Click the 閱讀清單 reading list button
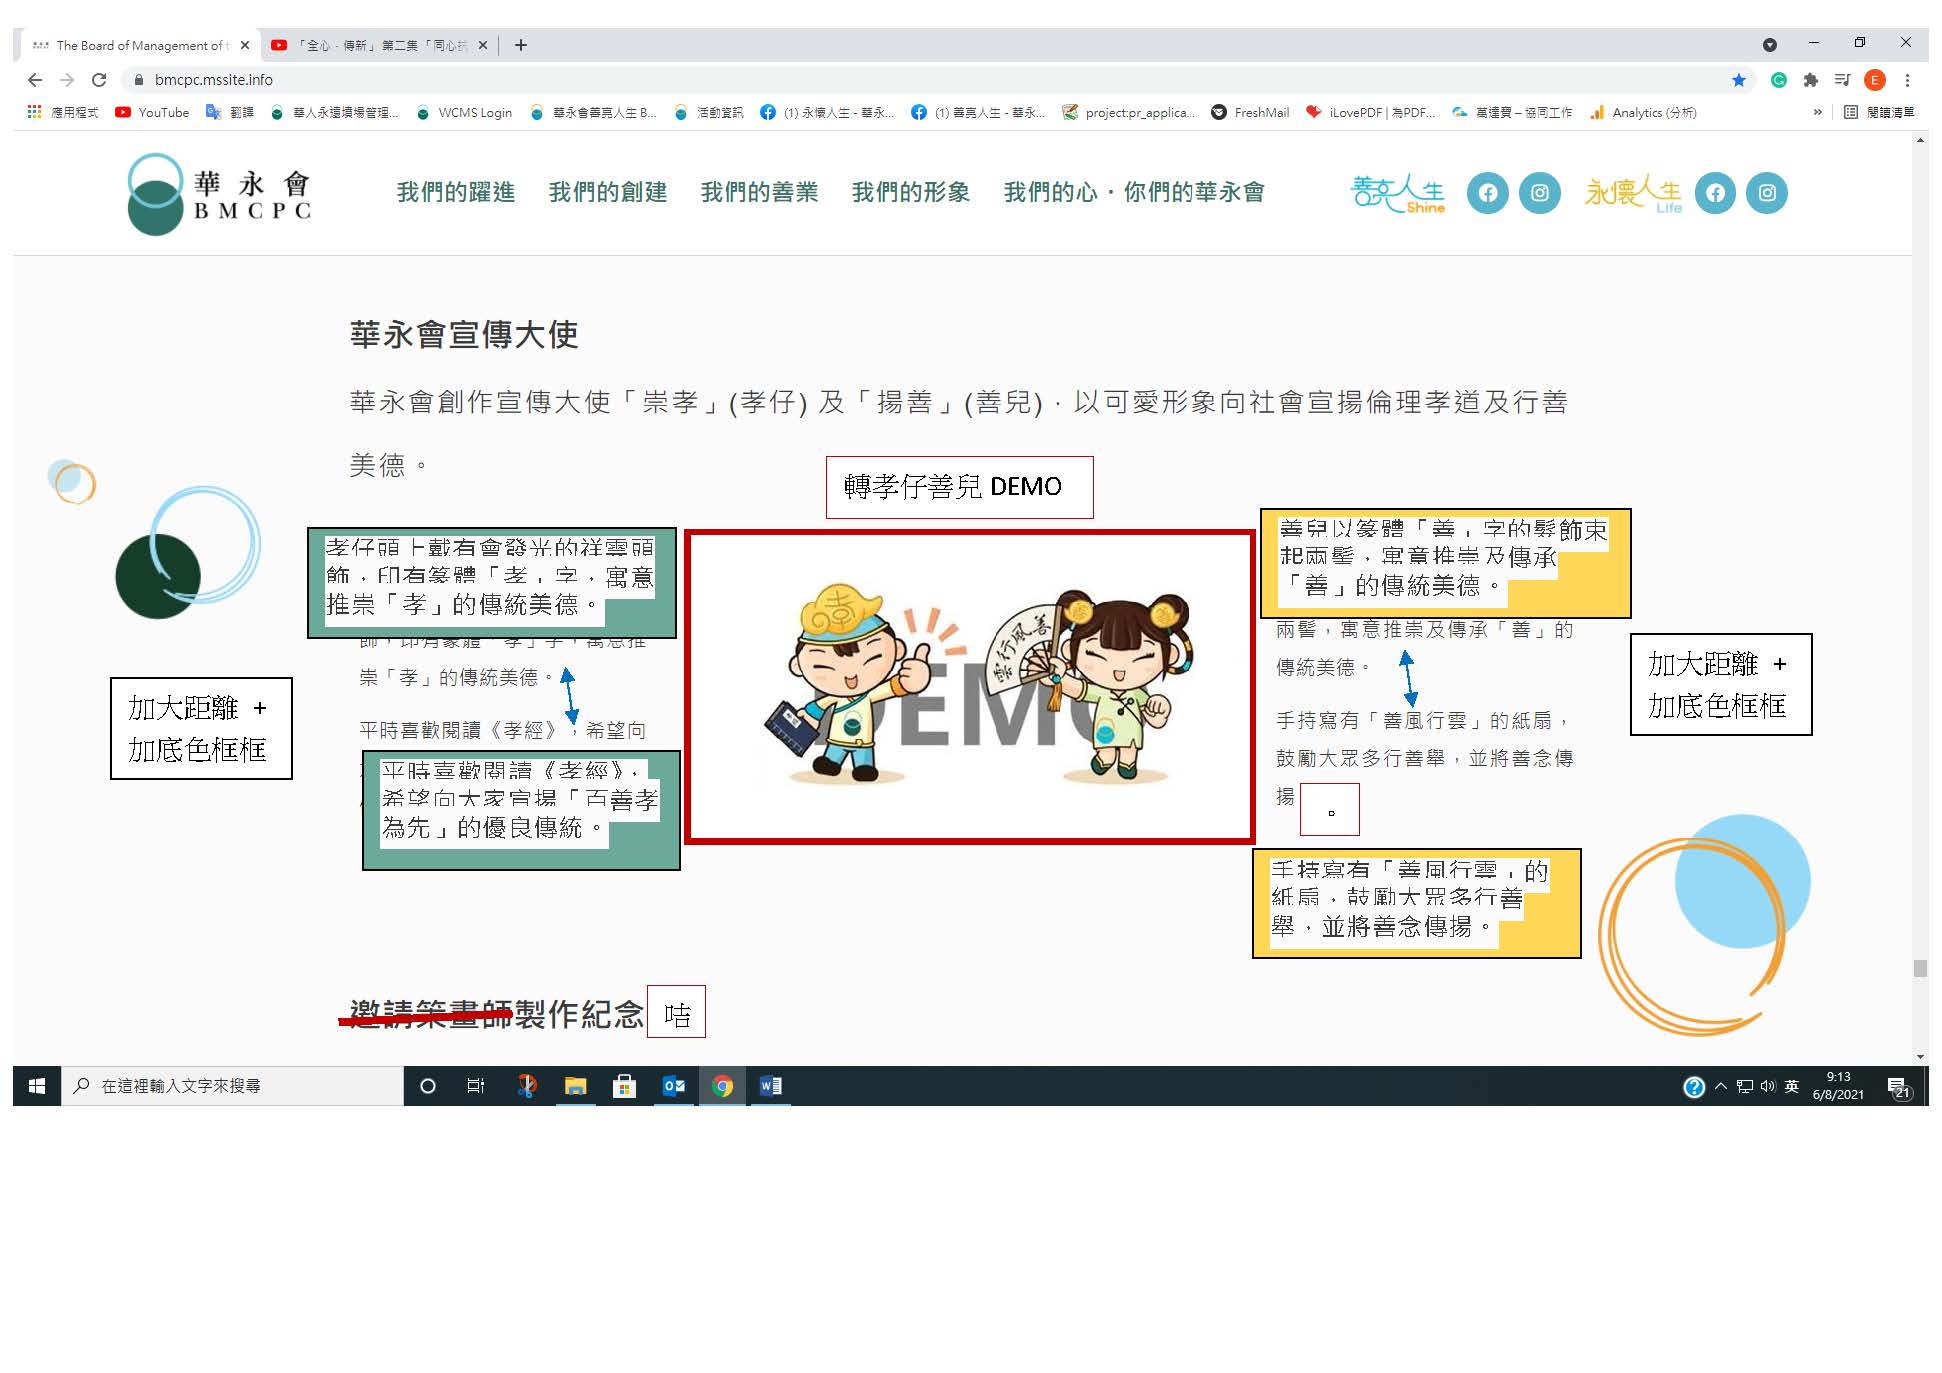The width and height of the screenshot is (1942, 1373). pyautogui.click(x=1879, y=113)
